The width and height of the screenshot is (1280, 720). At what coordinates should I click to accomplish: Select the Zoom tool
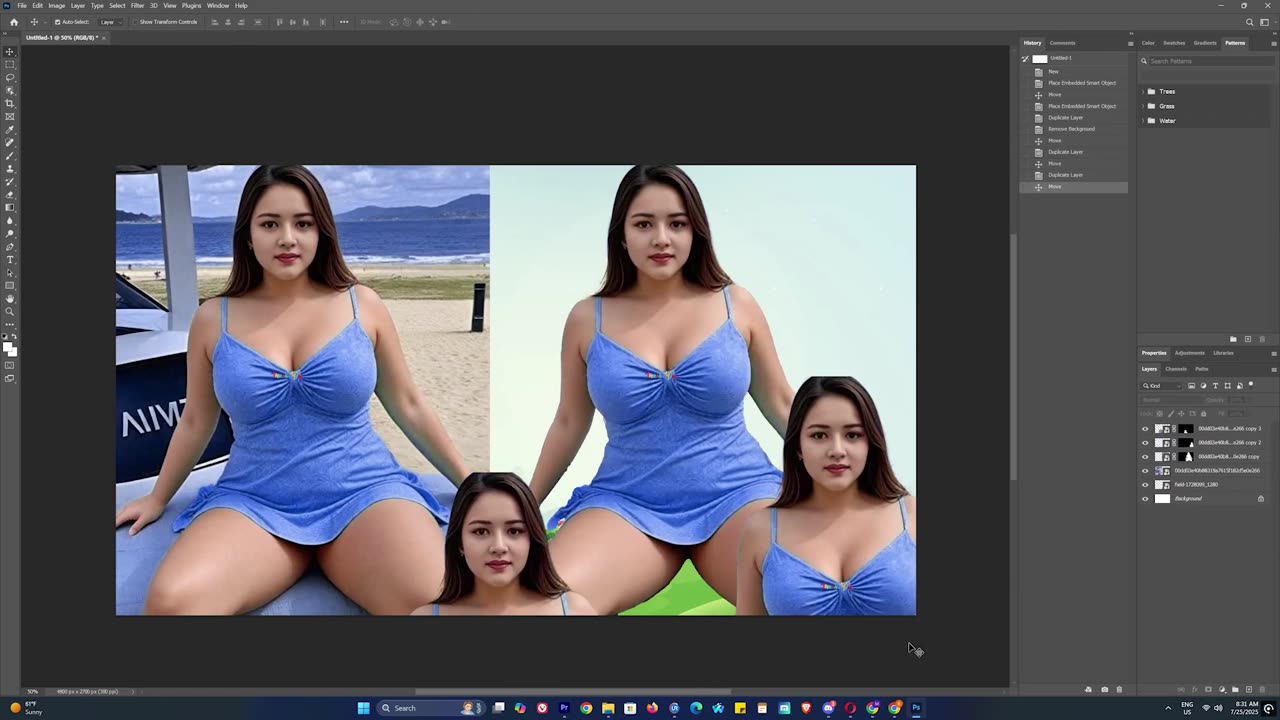click(x=10, y=311)
